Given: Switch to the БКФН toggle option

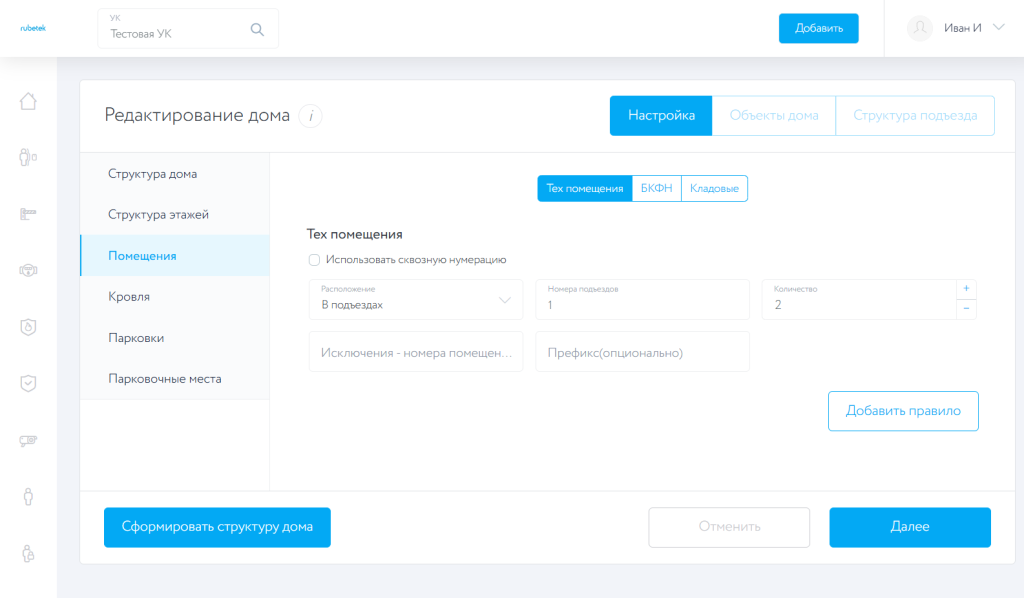Looking at the screenshot, I should pos(656,188).
